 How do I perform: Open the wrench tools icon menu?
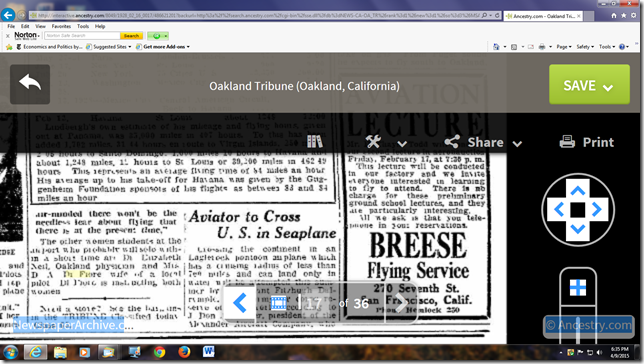coord(373,142)
